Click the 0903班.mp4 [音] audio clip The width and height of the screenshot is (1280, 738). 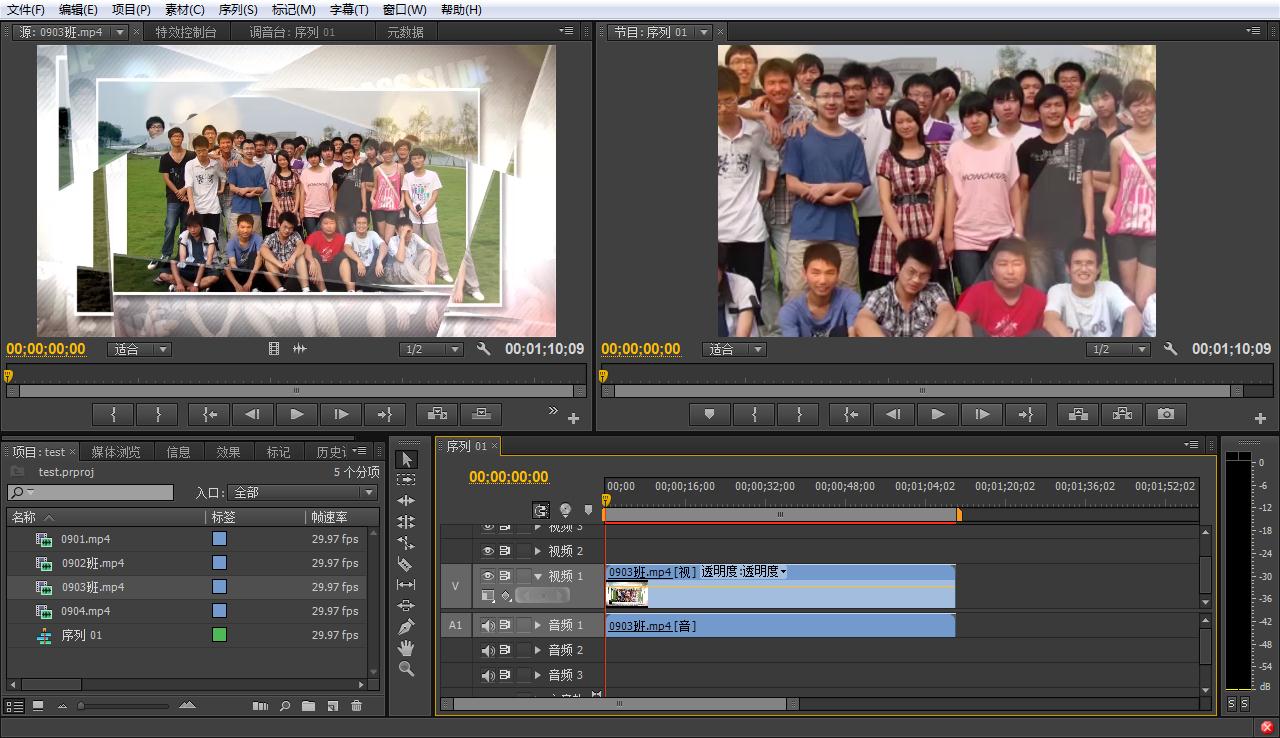point(780,626)
